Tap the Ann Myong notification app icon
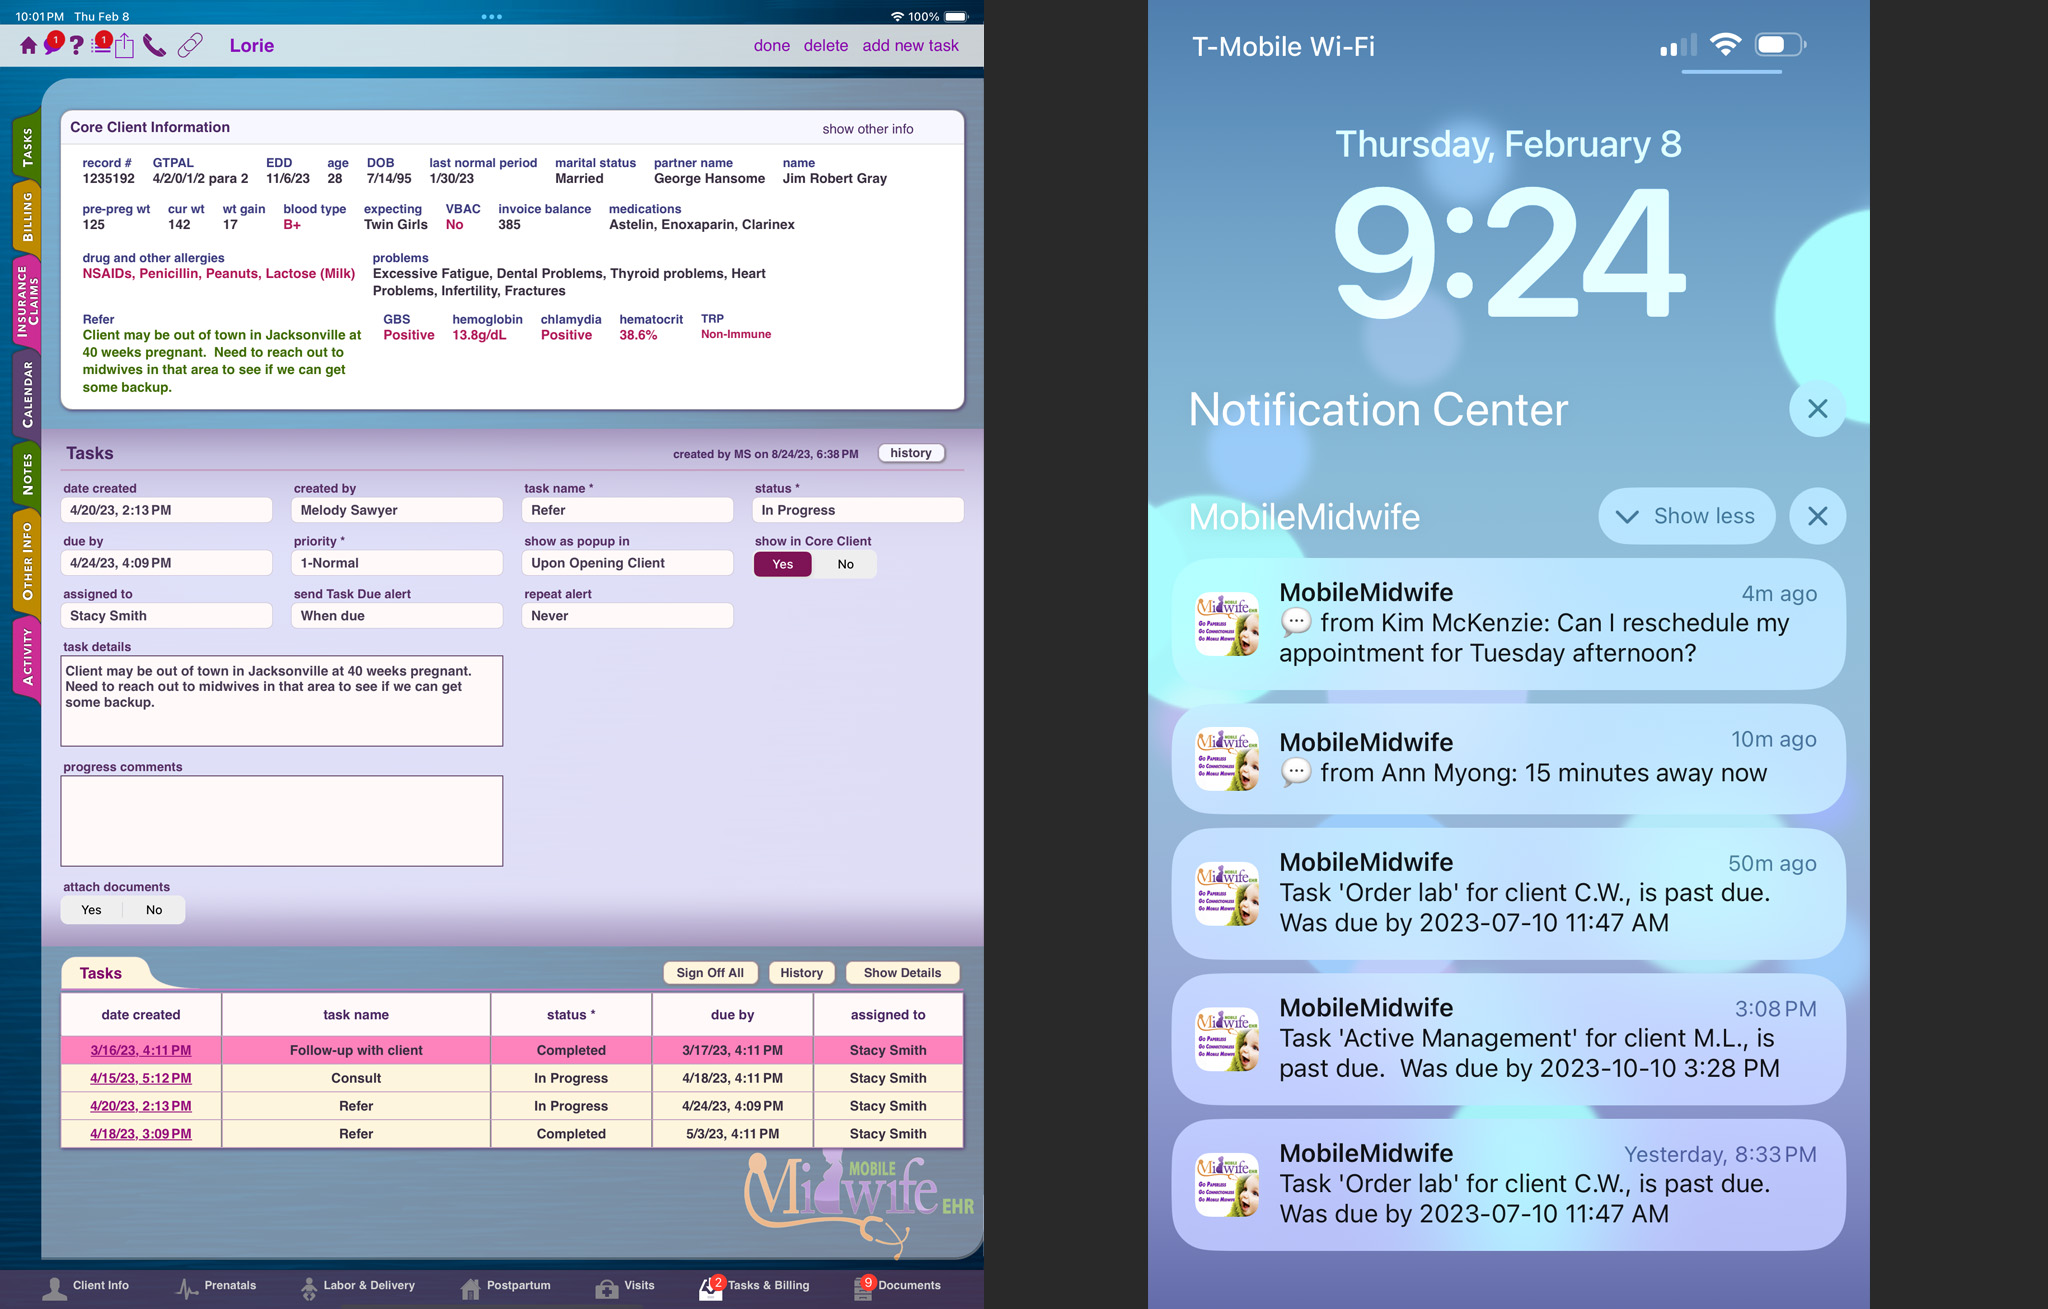This screenshot has height=1309, width=2048. point(1228,759)
